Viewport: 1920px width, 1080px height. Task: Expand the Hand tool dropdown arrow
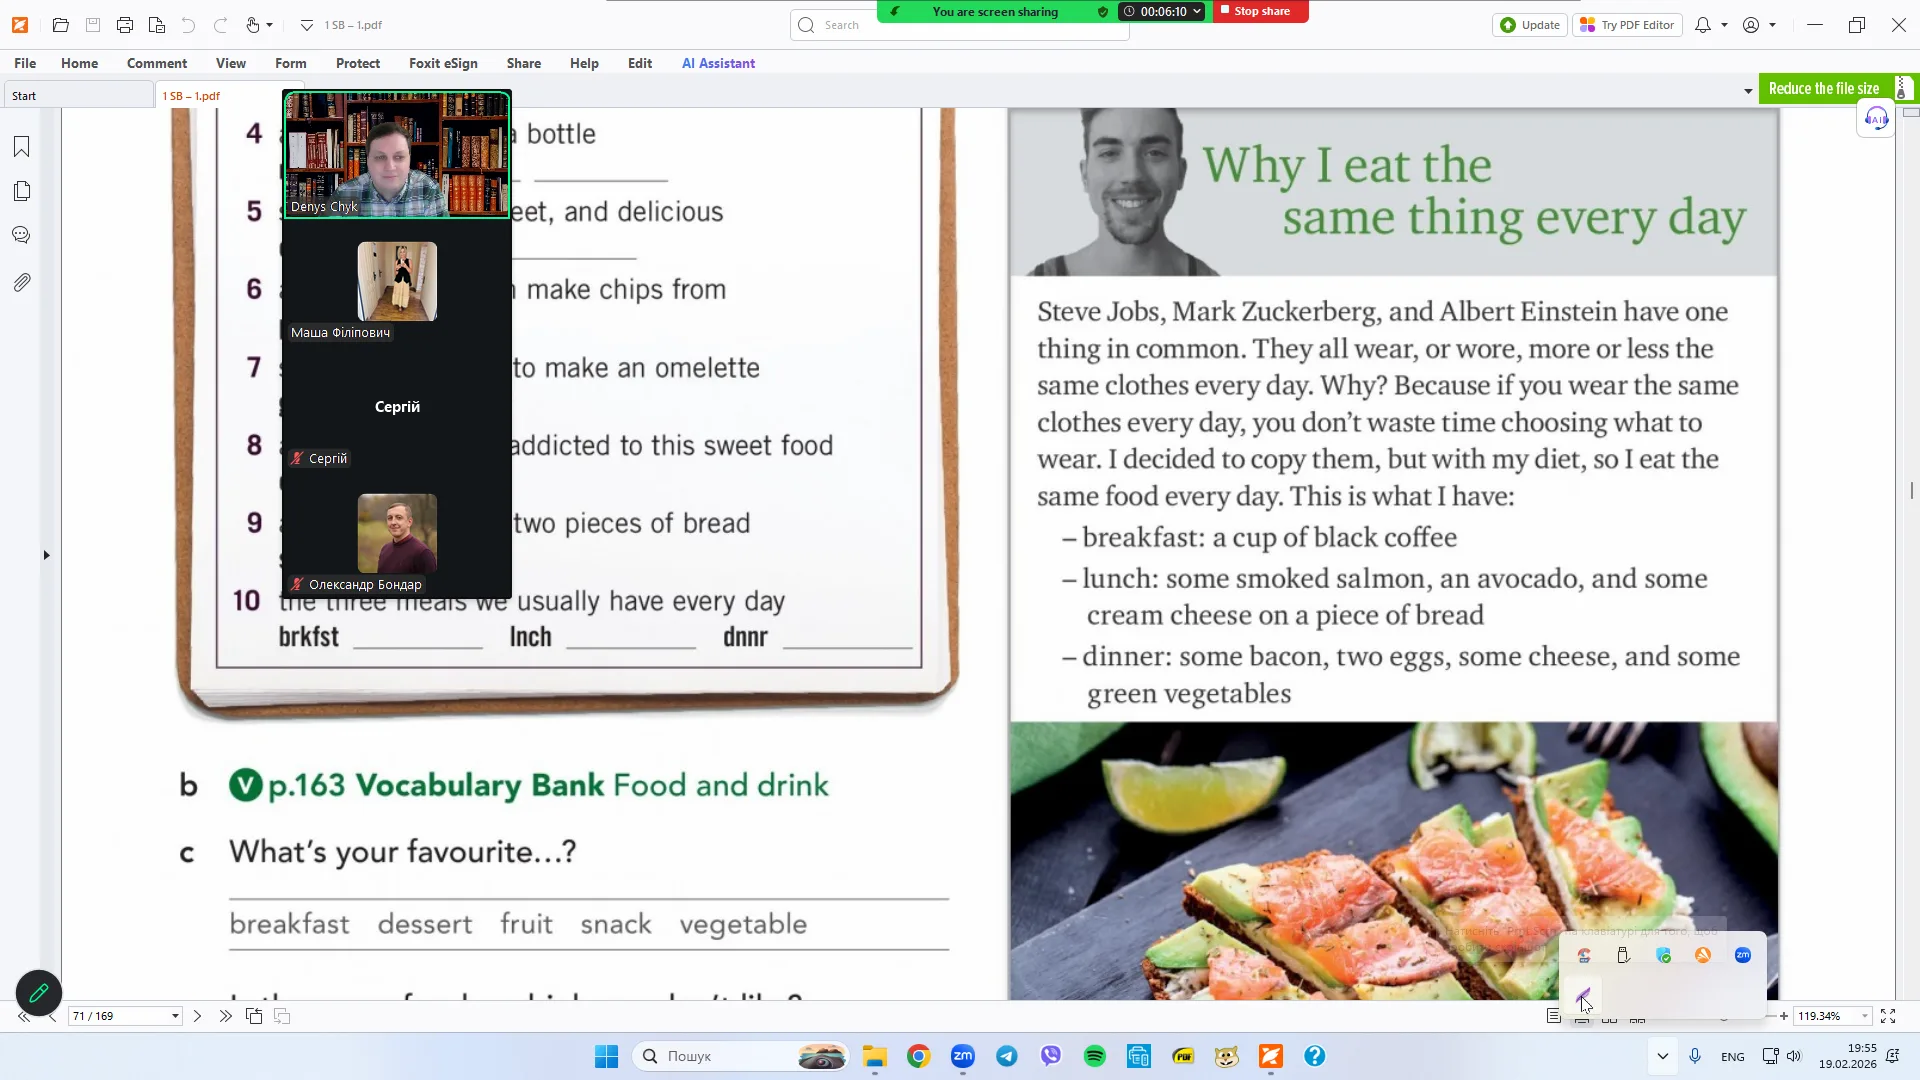(270, 25)
